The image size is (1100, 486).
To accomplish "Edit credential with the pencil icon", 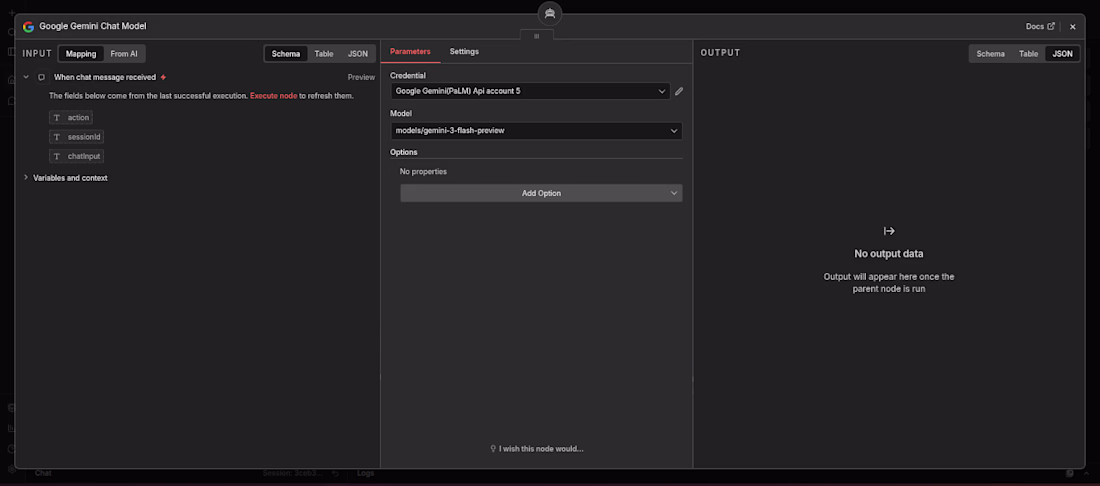I will point(679,91).
